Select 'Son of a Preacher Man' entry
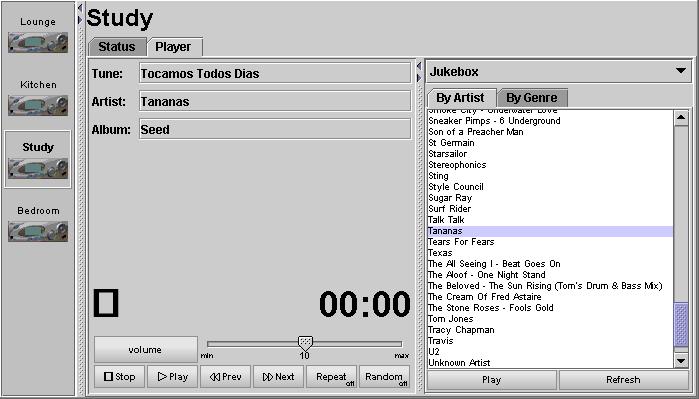Viewport: 699px width, 399px height. pos(476,132)
